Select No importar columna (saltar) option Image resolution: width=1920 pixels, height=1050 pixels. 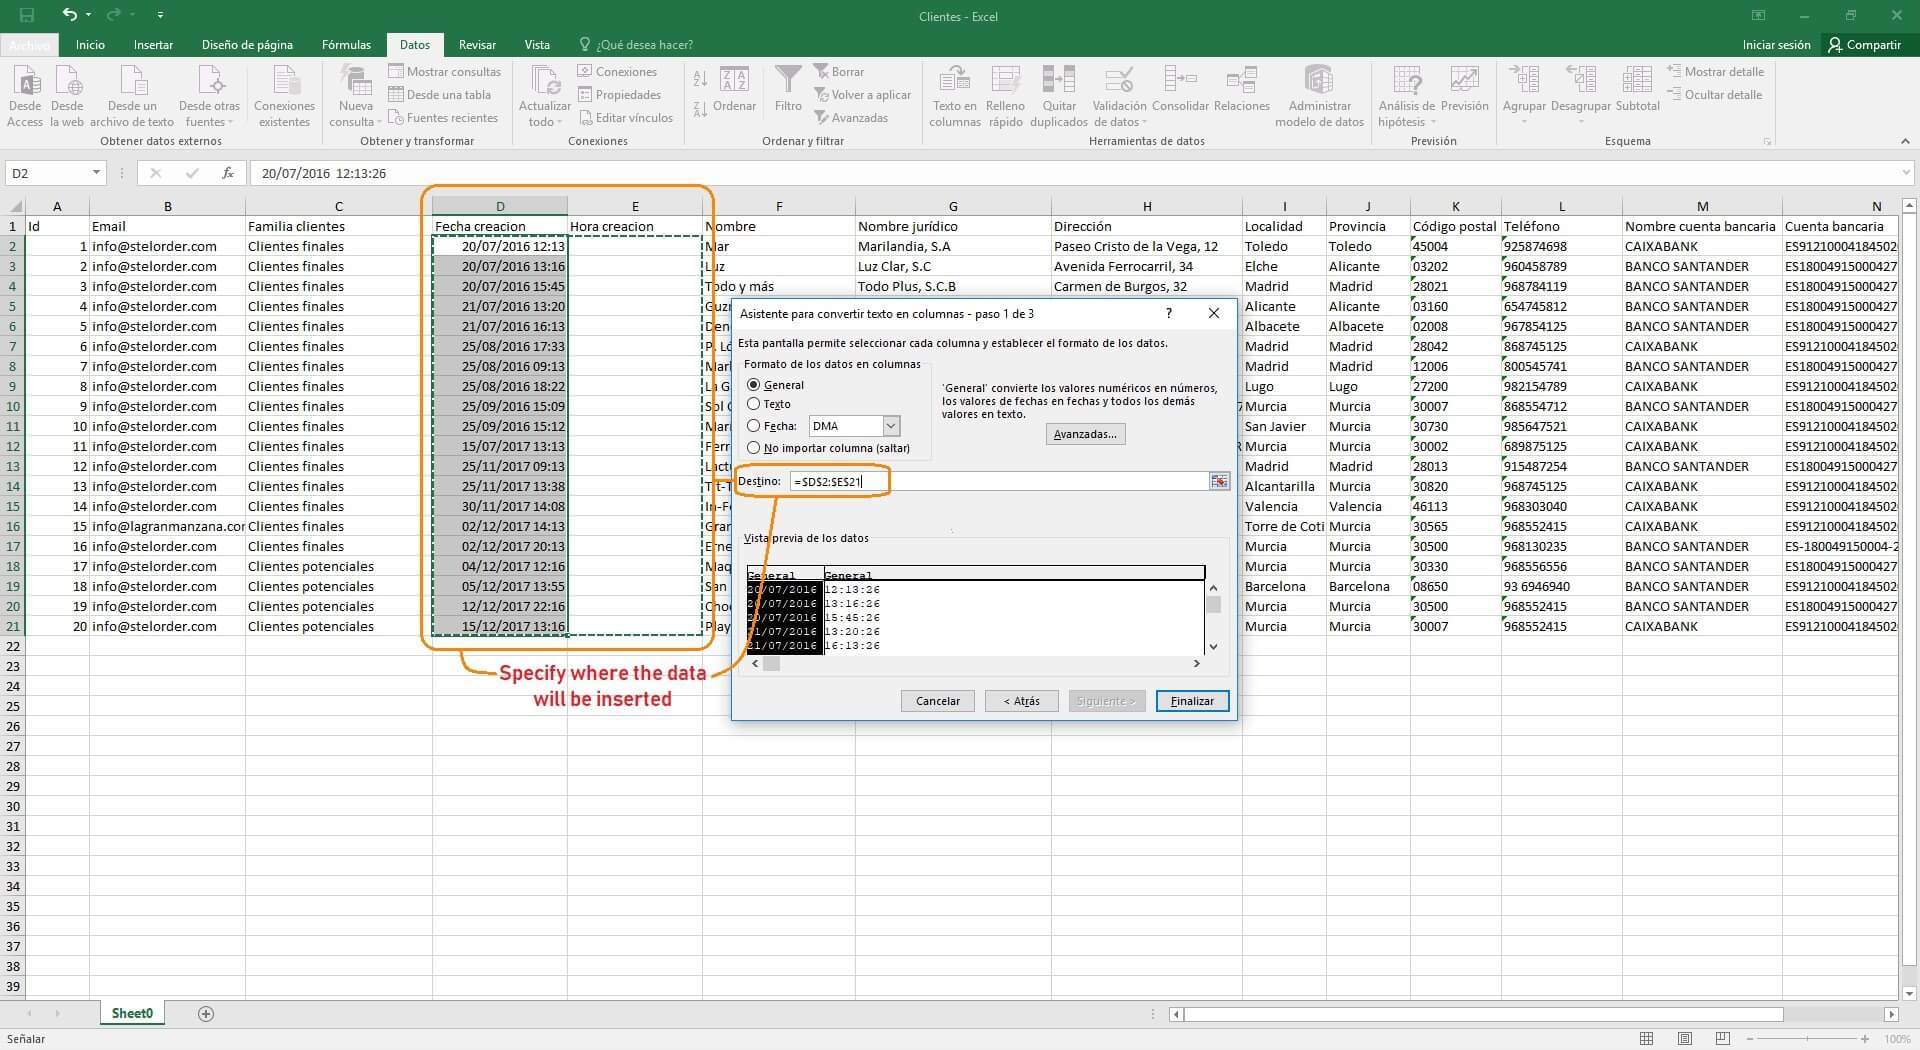[754, 448]
